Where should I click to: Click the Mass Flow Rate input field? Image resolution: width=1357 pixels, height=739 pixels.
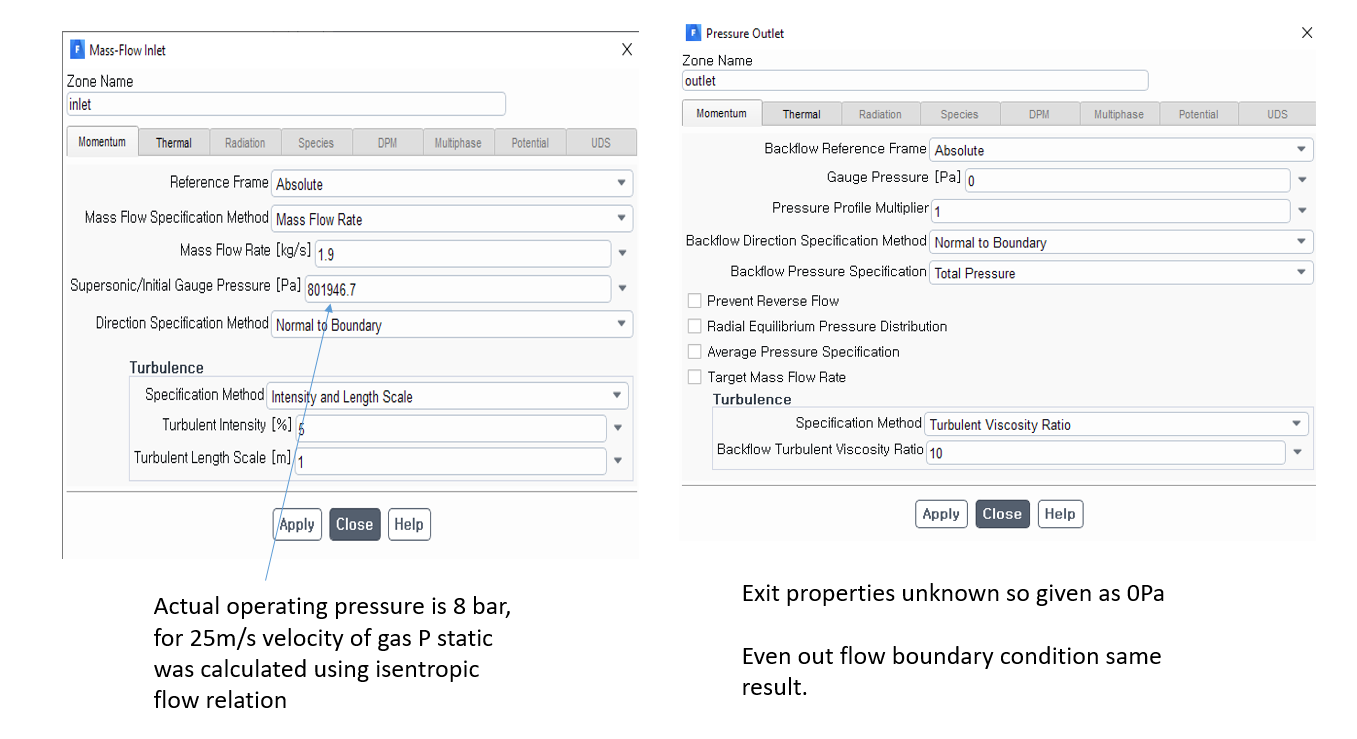tap(461, 254)
